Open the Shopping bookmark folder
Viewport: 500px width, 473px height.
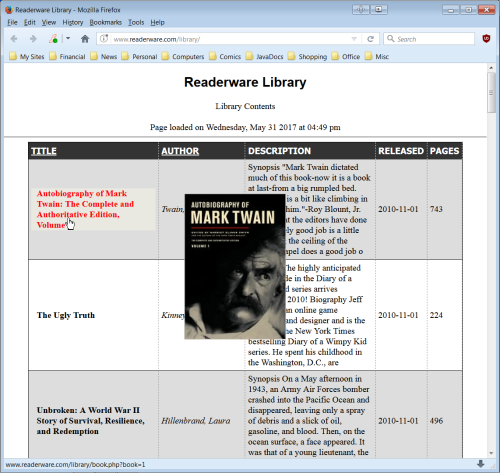[308, 56]
